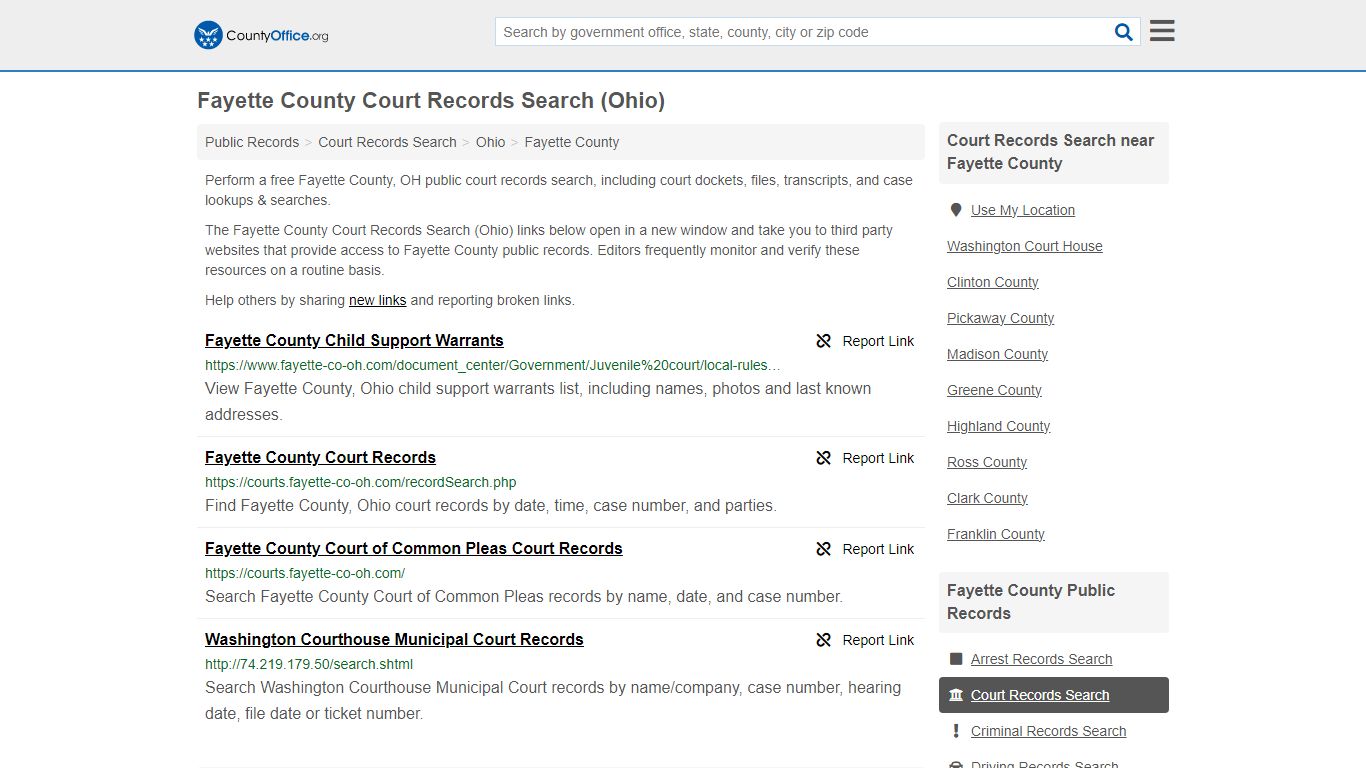The image size is (1366, 768).
Task: Open Highland County link
Action: pyautogui.click(x=998, y=426)
